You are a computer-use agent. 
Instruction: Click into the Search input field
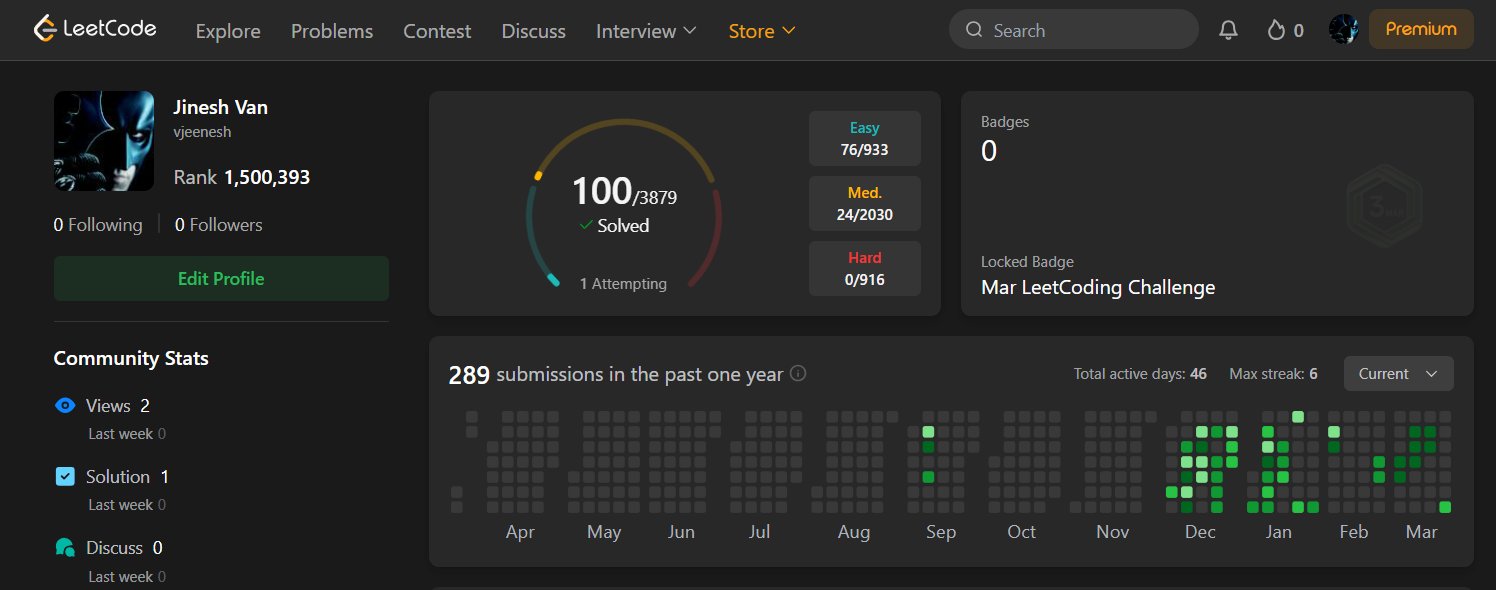1085,30
